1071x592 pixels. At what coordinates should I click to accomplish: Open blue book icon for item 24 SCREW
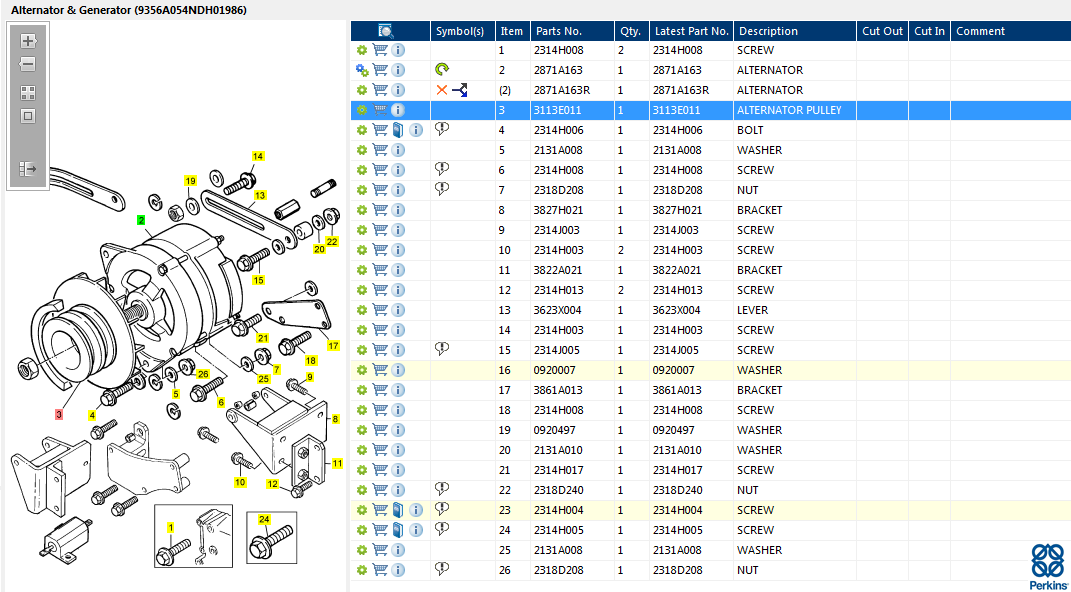[x=398, y=530]
